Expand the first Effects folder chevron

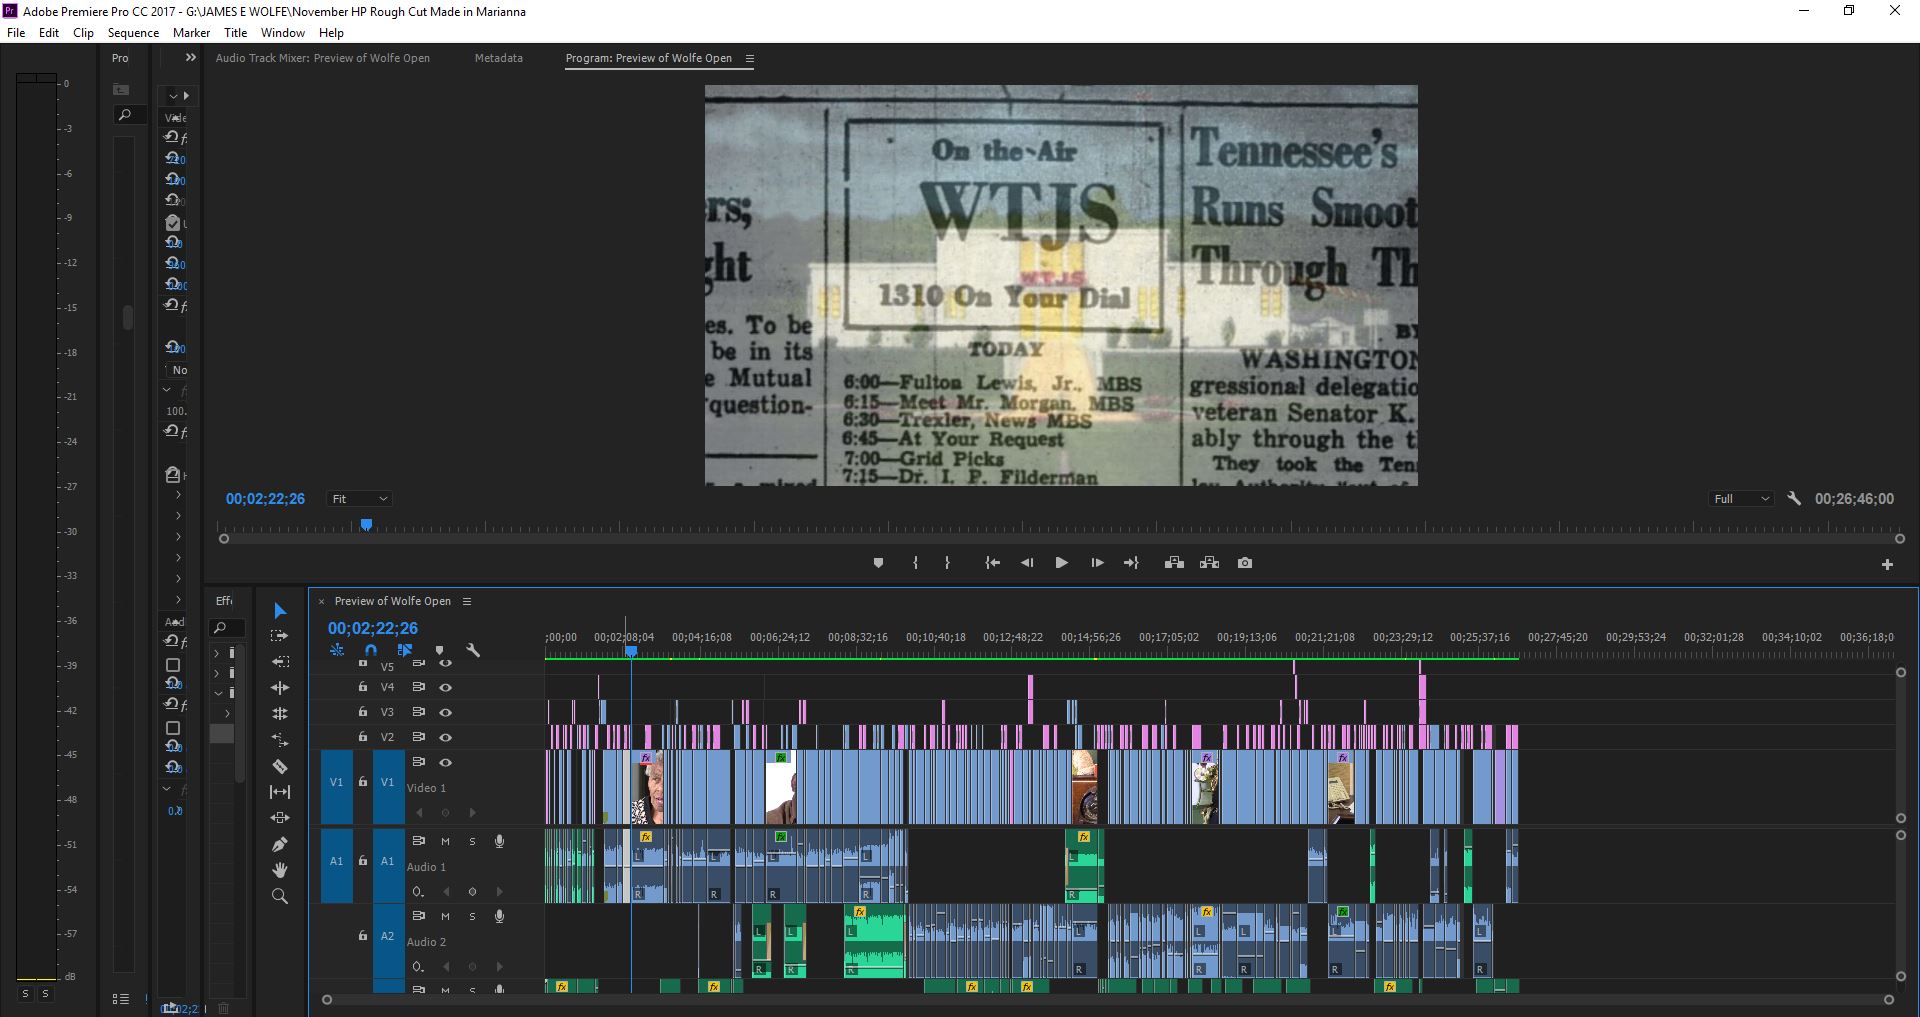tap(217, 653)
